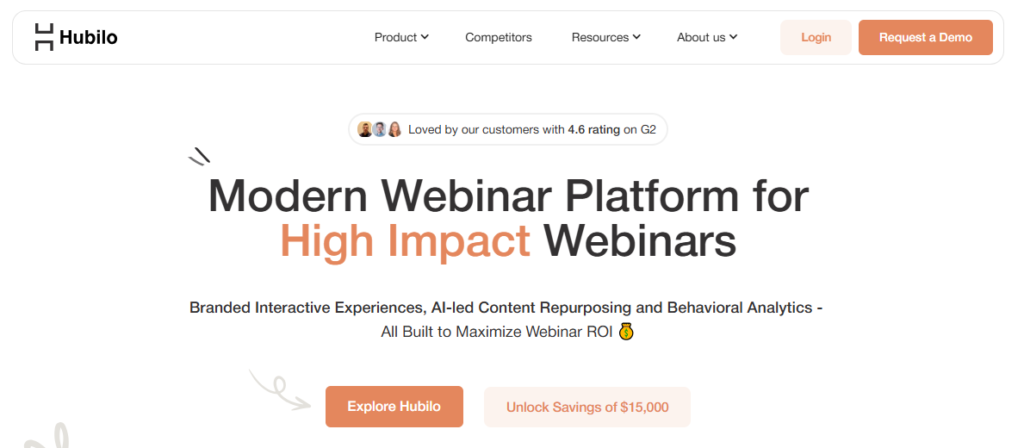Click the Hubilo brand name text
Viewport: 1024px width, 448px height.
point(88,38)
